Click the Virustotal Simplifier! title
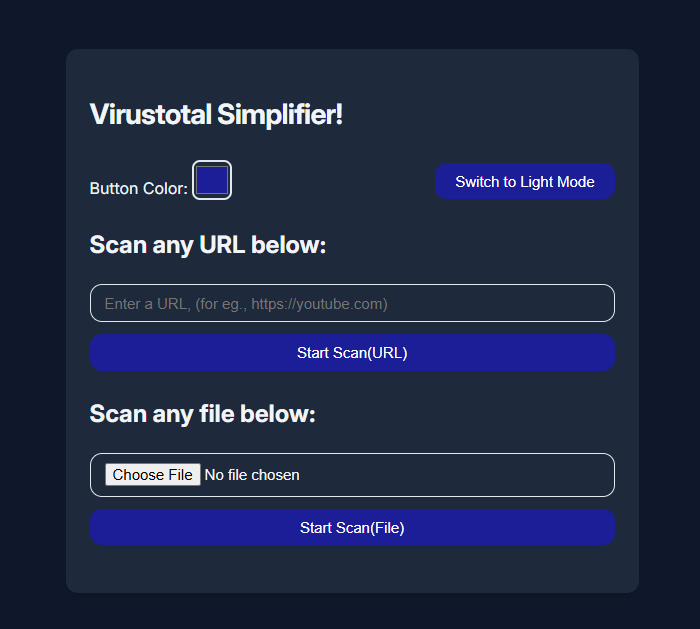The image size is (700, 629). (x=216, y=115)
